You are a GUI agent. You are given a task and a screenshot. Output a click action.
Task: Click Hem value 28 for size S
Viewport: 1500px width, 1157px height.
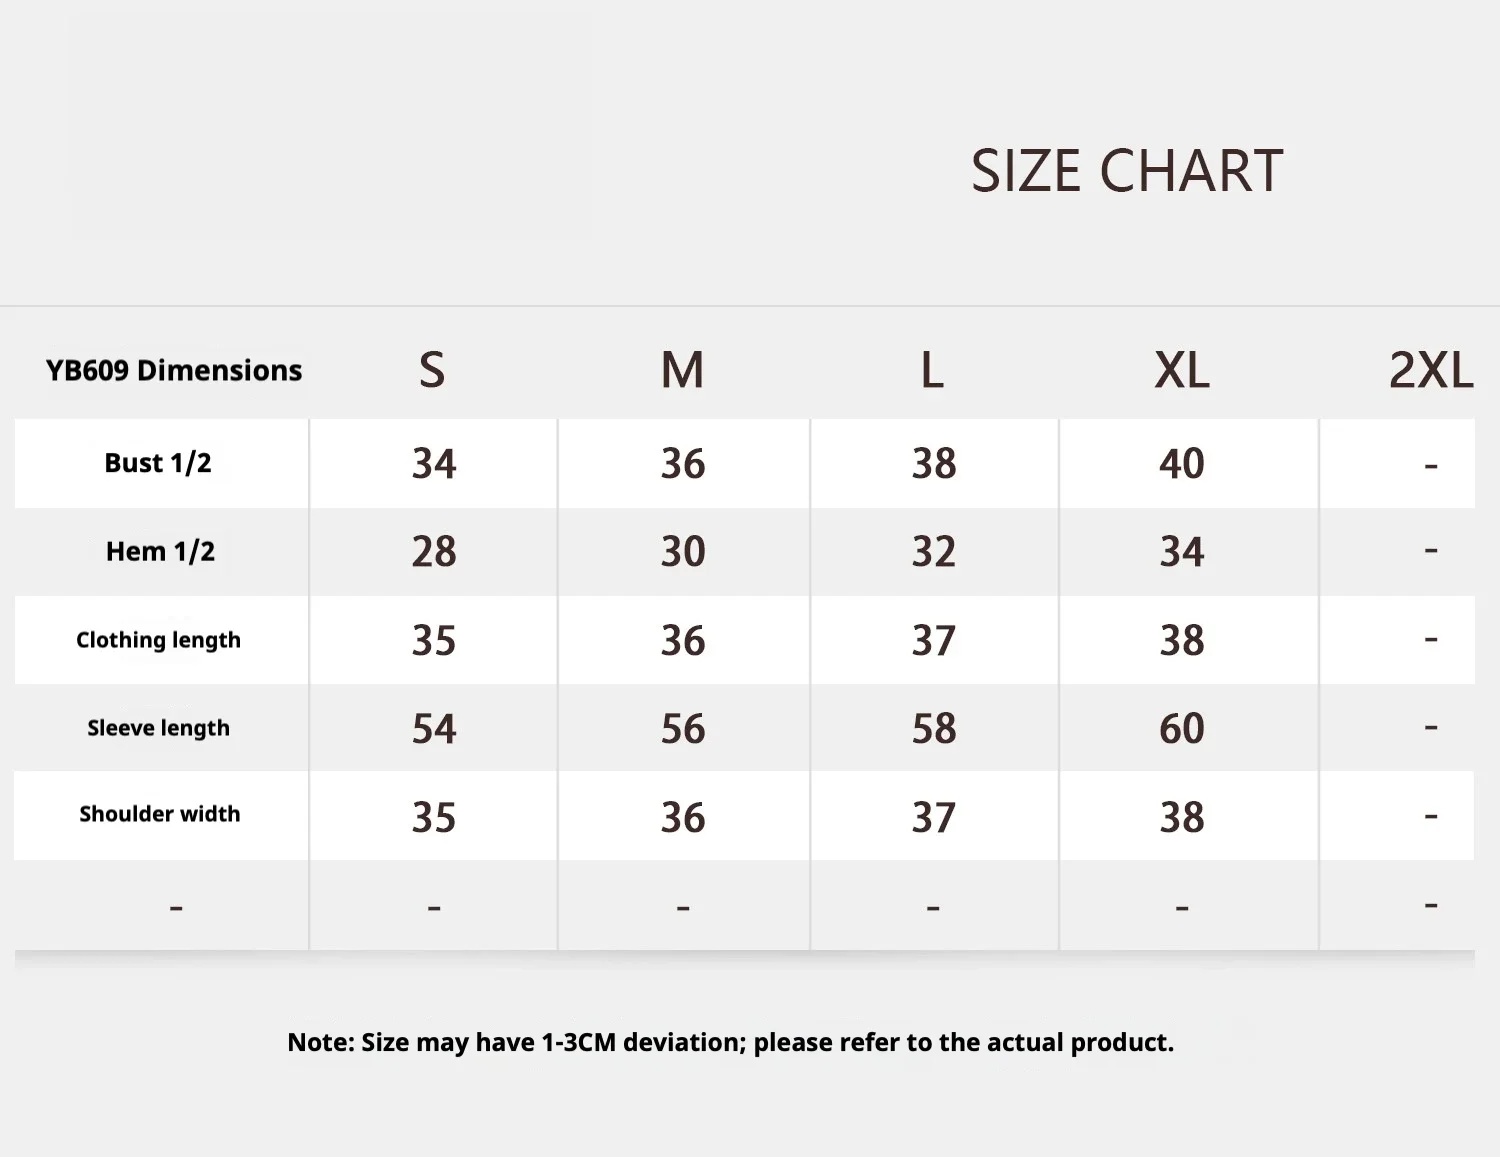pos(434,552)
